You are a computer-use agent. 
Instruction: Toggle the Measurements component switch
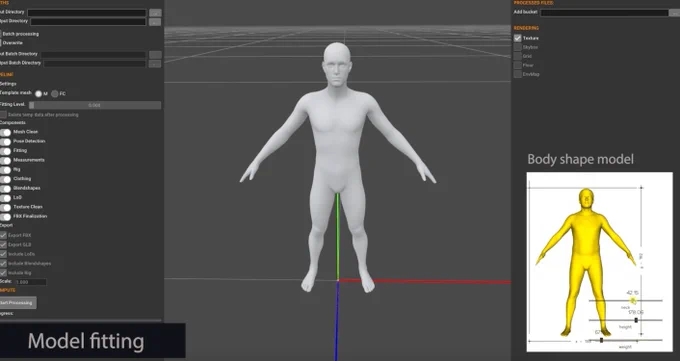coord(5,160)
